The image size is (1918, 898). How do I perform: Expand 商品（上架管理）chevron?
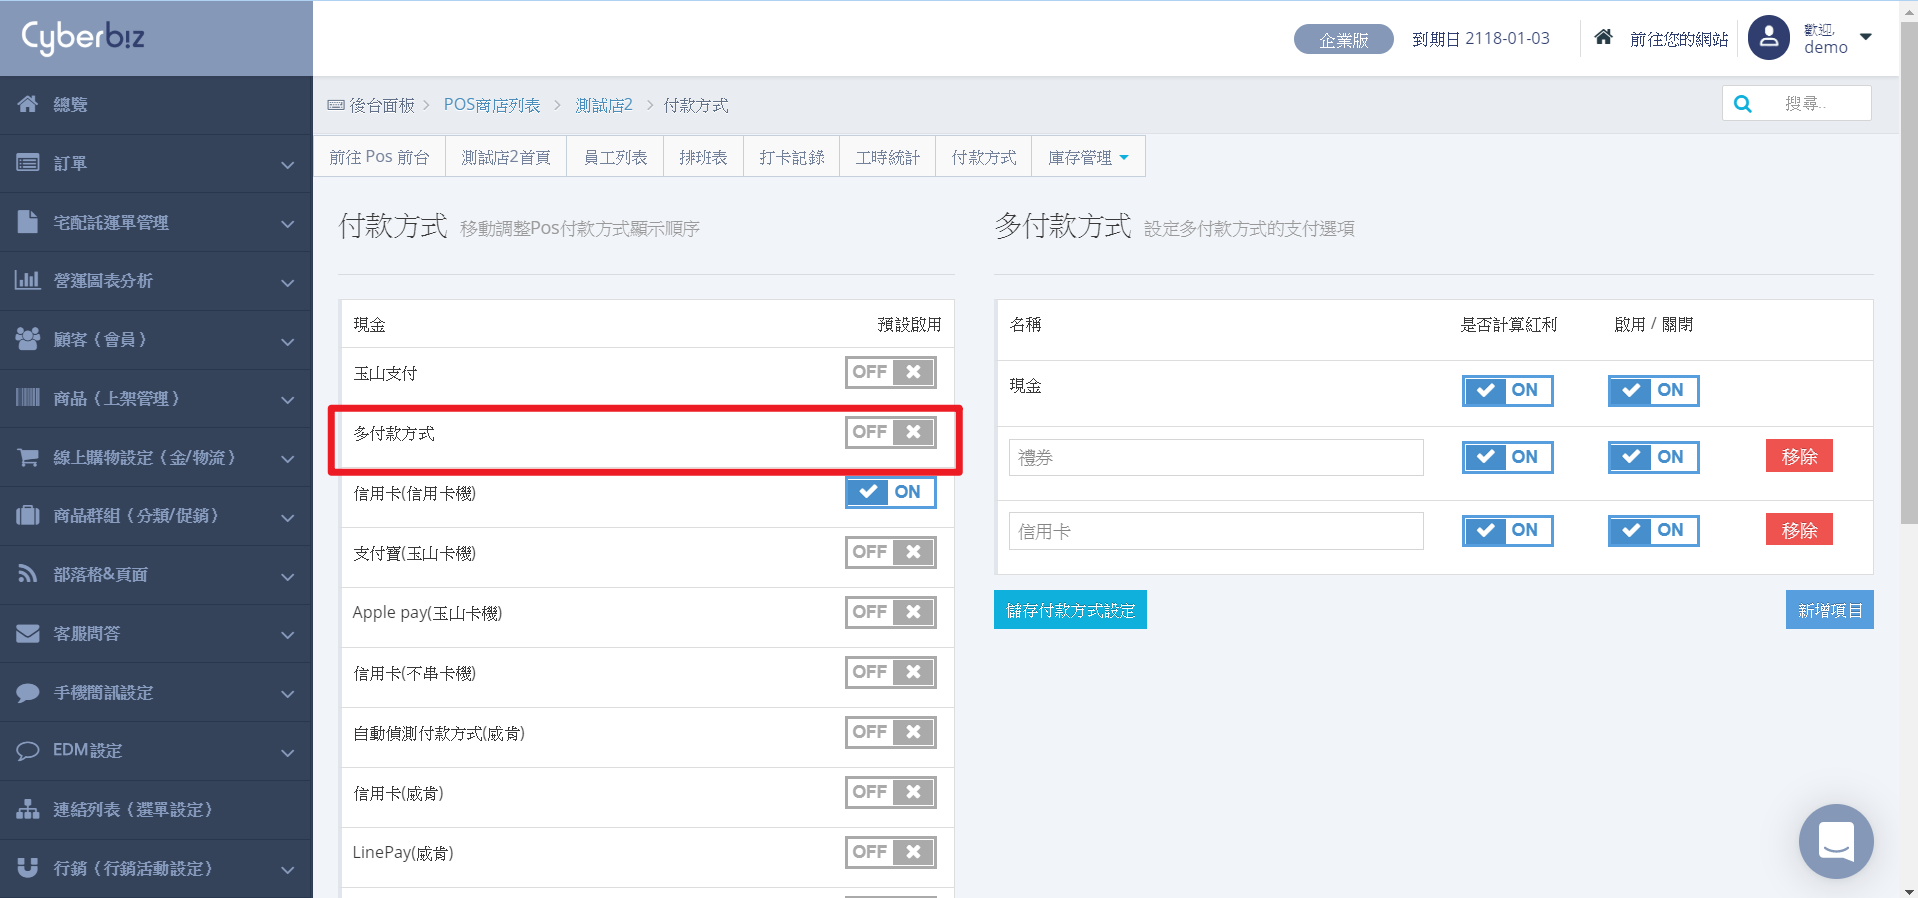pos(288,400)
